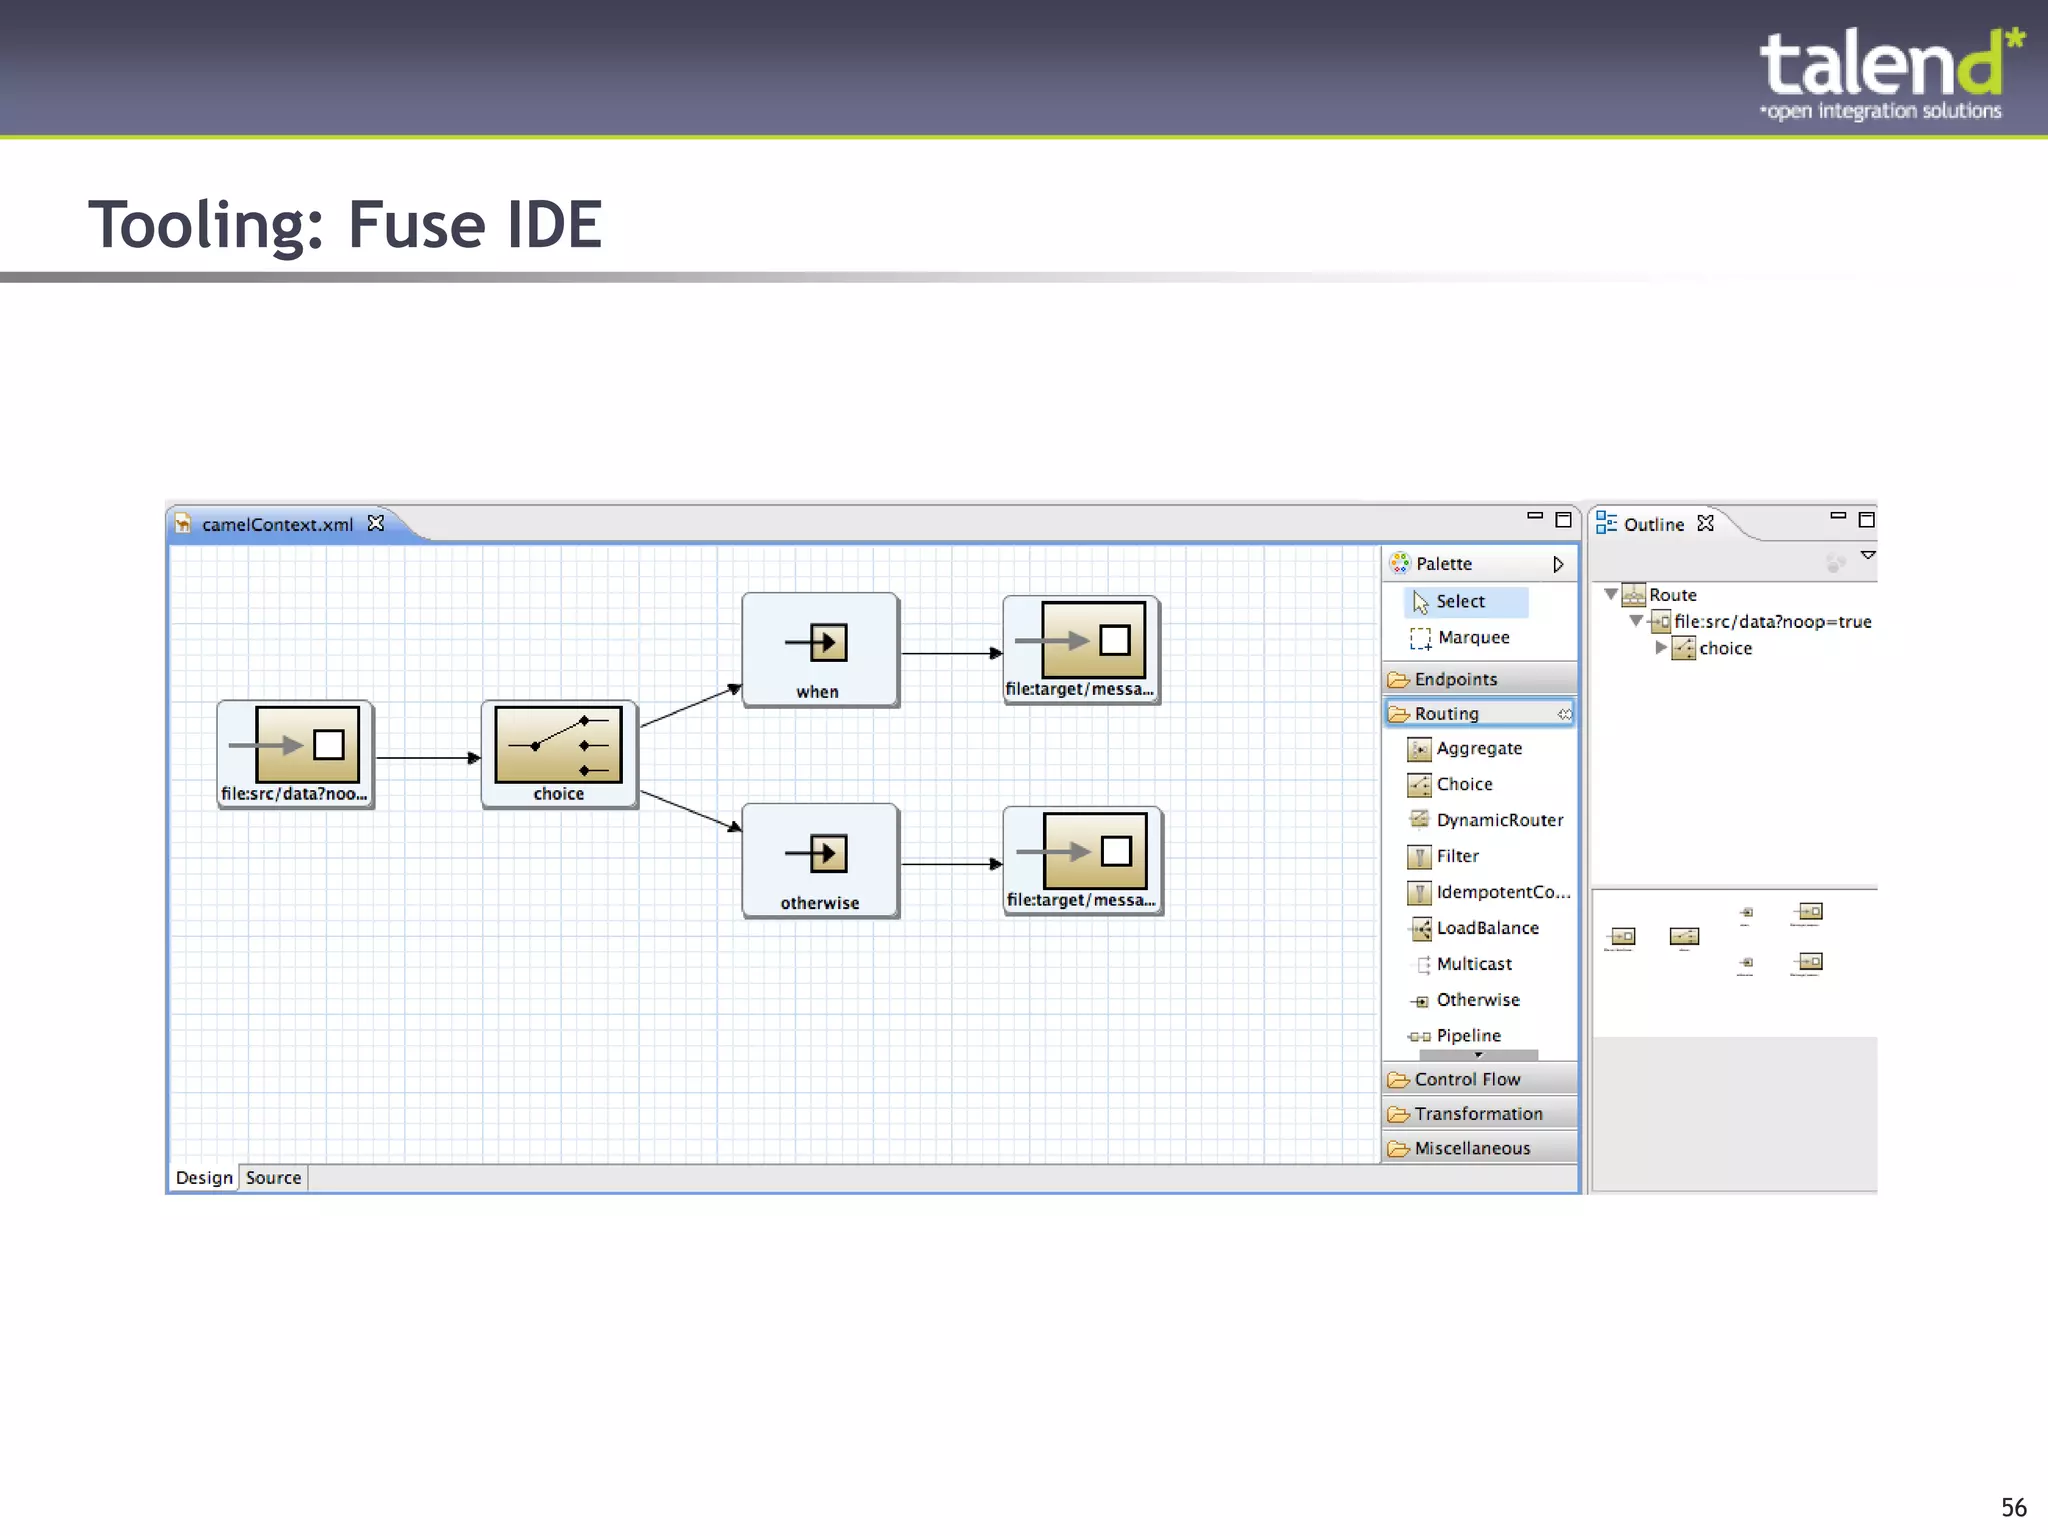2048x1536 pixels.
Task: Choose the Filter routing item
Action: click(x=1444, y=857)
